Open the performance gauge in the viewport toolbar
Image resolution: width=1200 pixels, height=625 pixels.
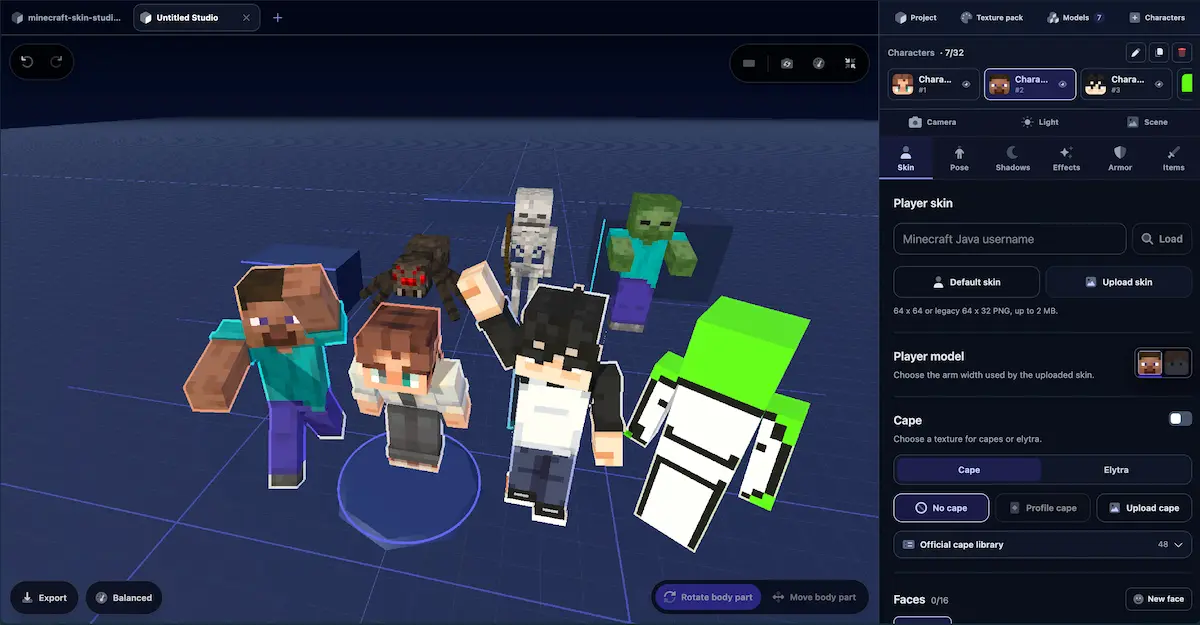(818, 63)
